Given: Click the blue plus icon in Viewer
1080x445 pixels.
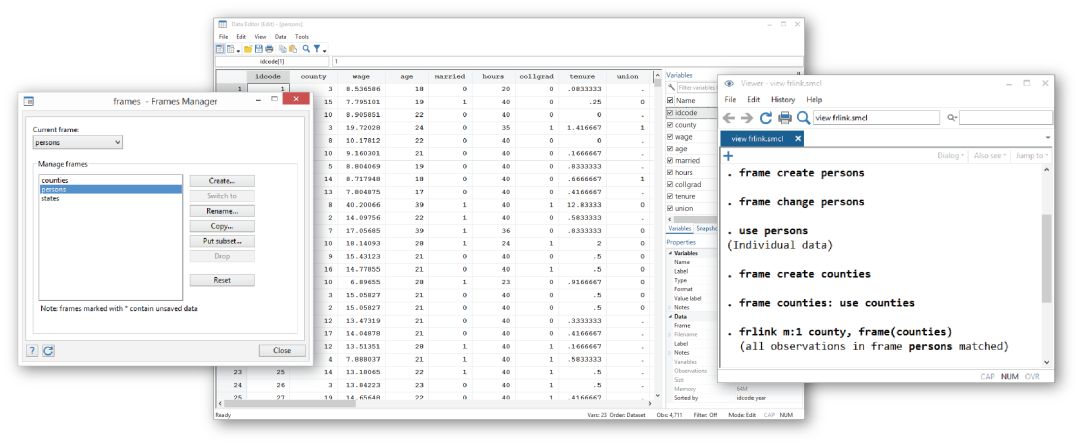Looking at the screenshot, I should pos(728,156).
